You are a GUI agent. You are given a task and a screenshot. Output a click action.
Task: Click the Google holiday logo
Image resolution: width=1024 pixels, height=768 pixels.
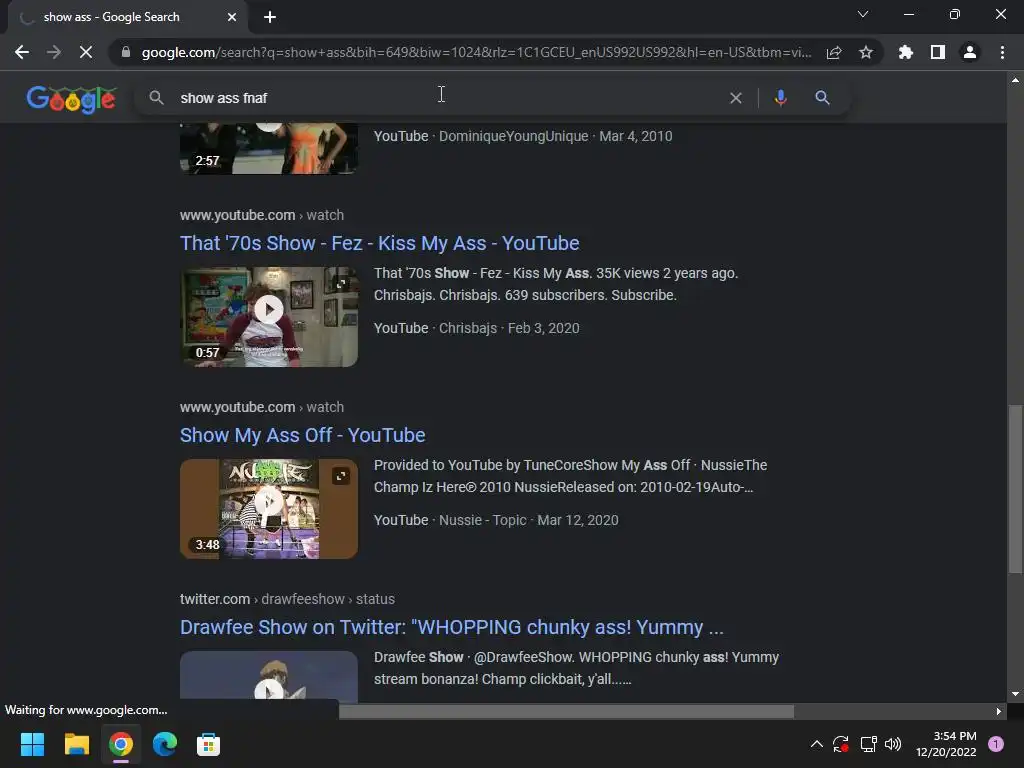[71, 99]
